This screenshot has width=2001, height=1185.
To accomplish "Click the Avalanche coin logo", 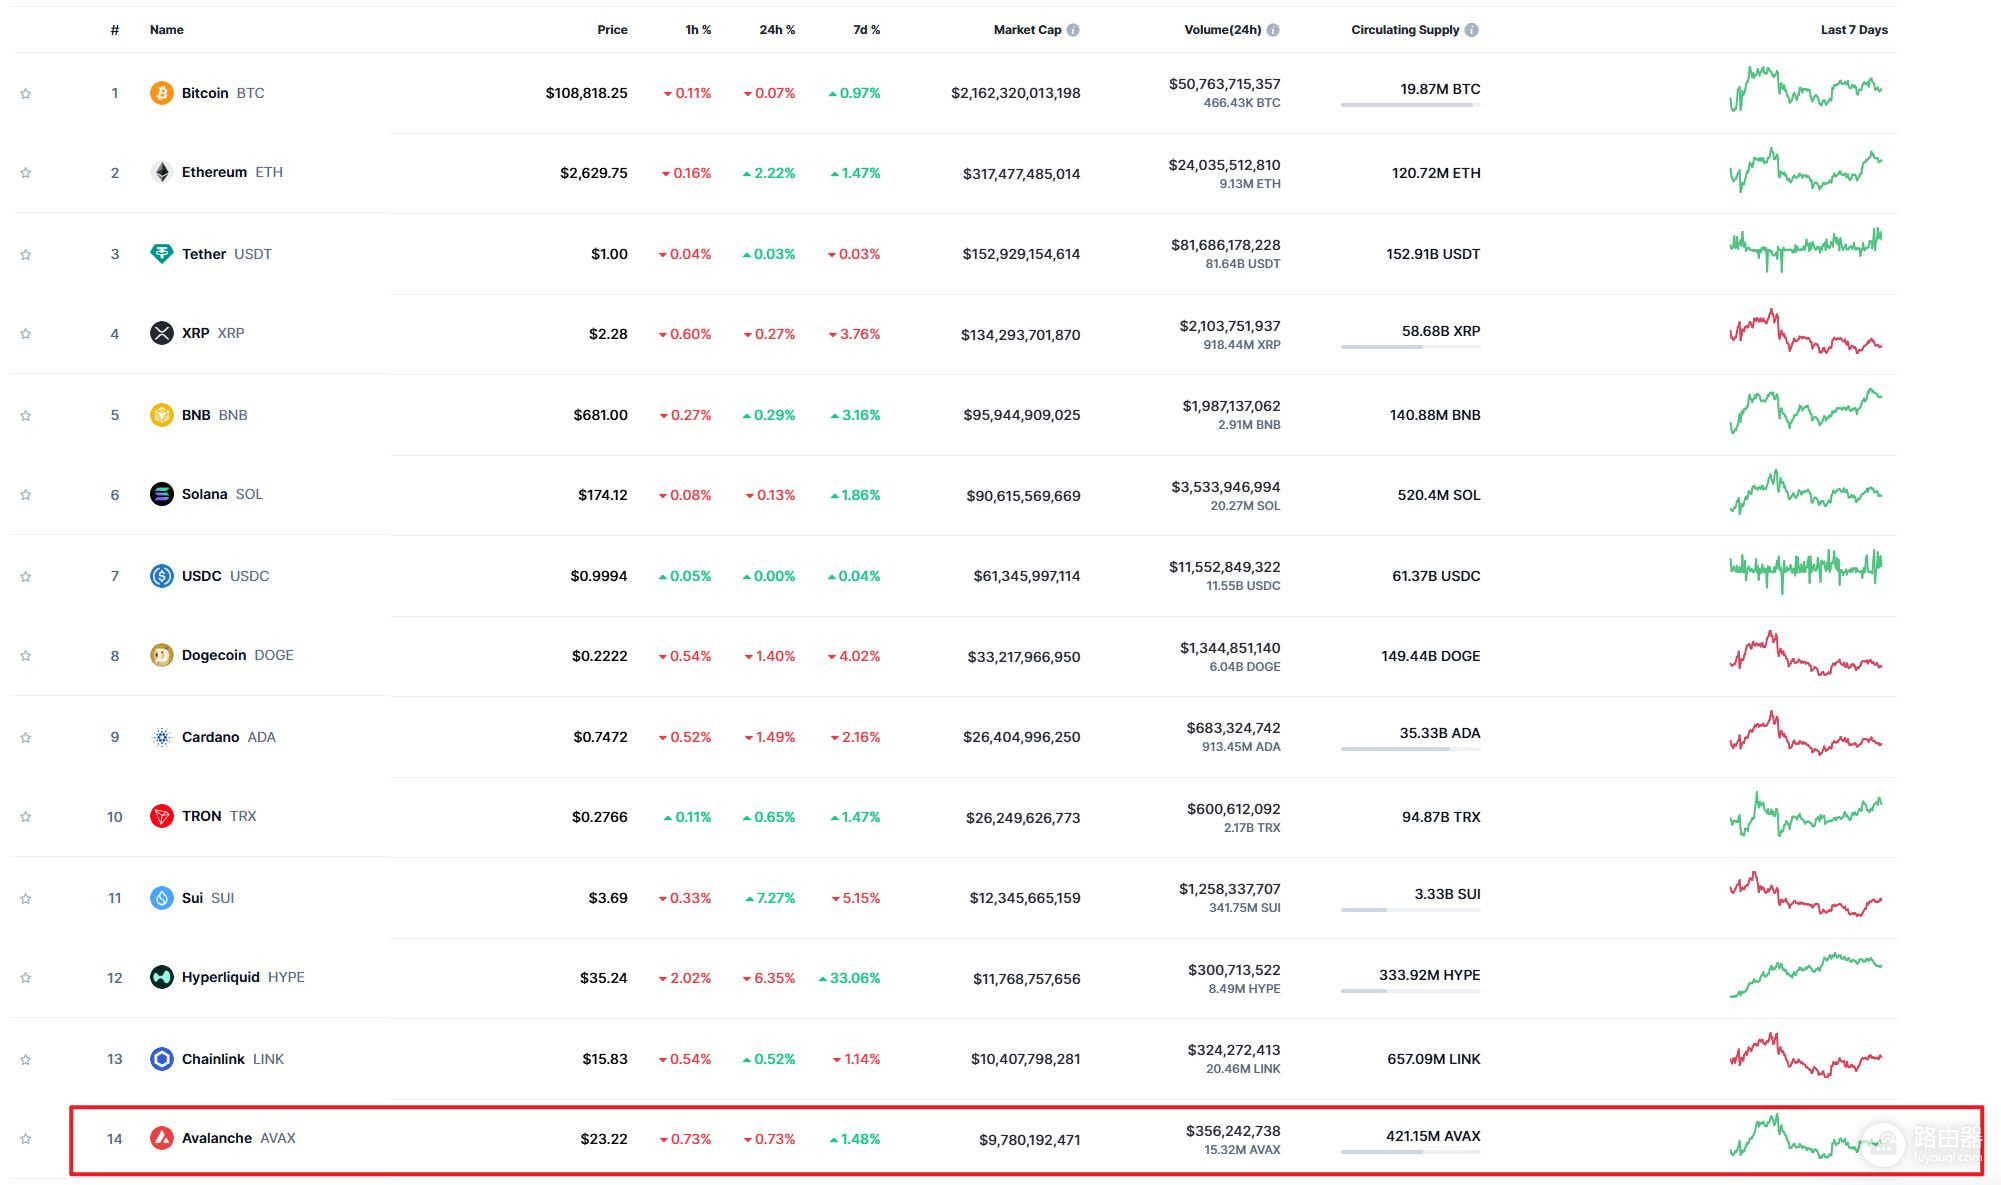I will tap(161, 1138).
